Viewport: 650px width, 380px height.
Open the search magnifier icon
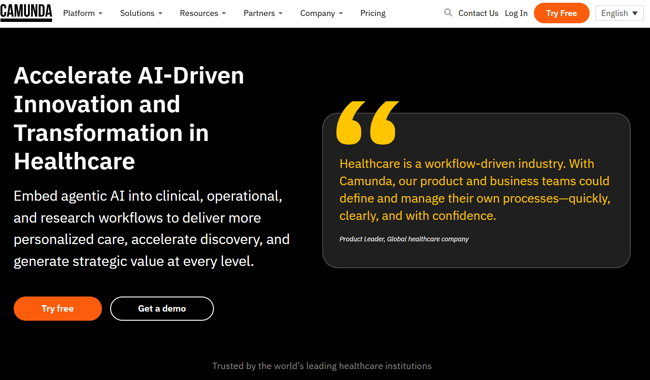448,13
